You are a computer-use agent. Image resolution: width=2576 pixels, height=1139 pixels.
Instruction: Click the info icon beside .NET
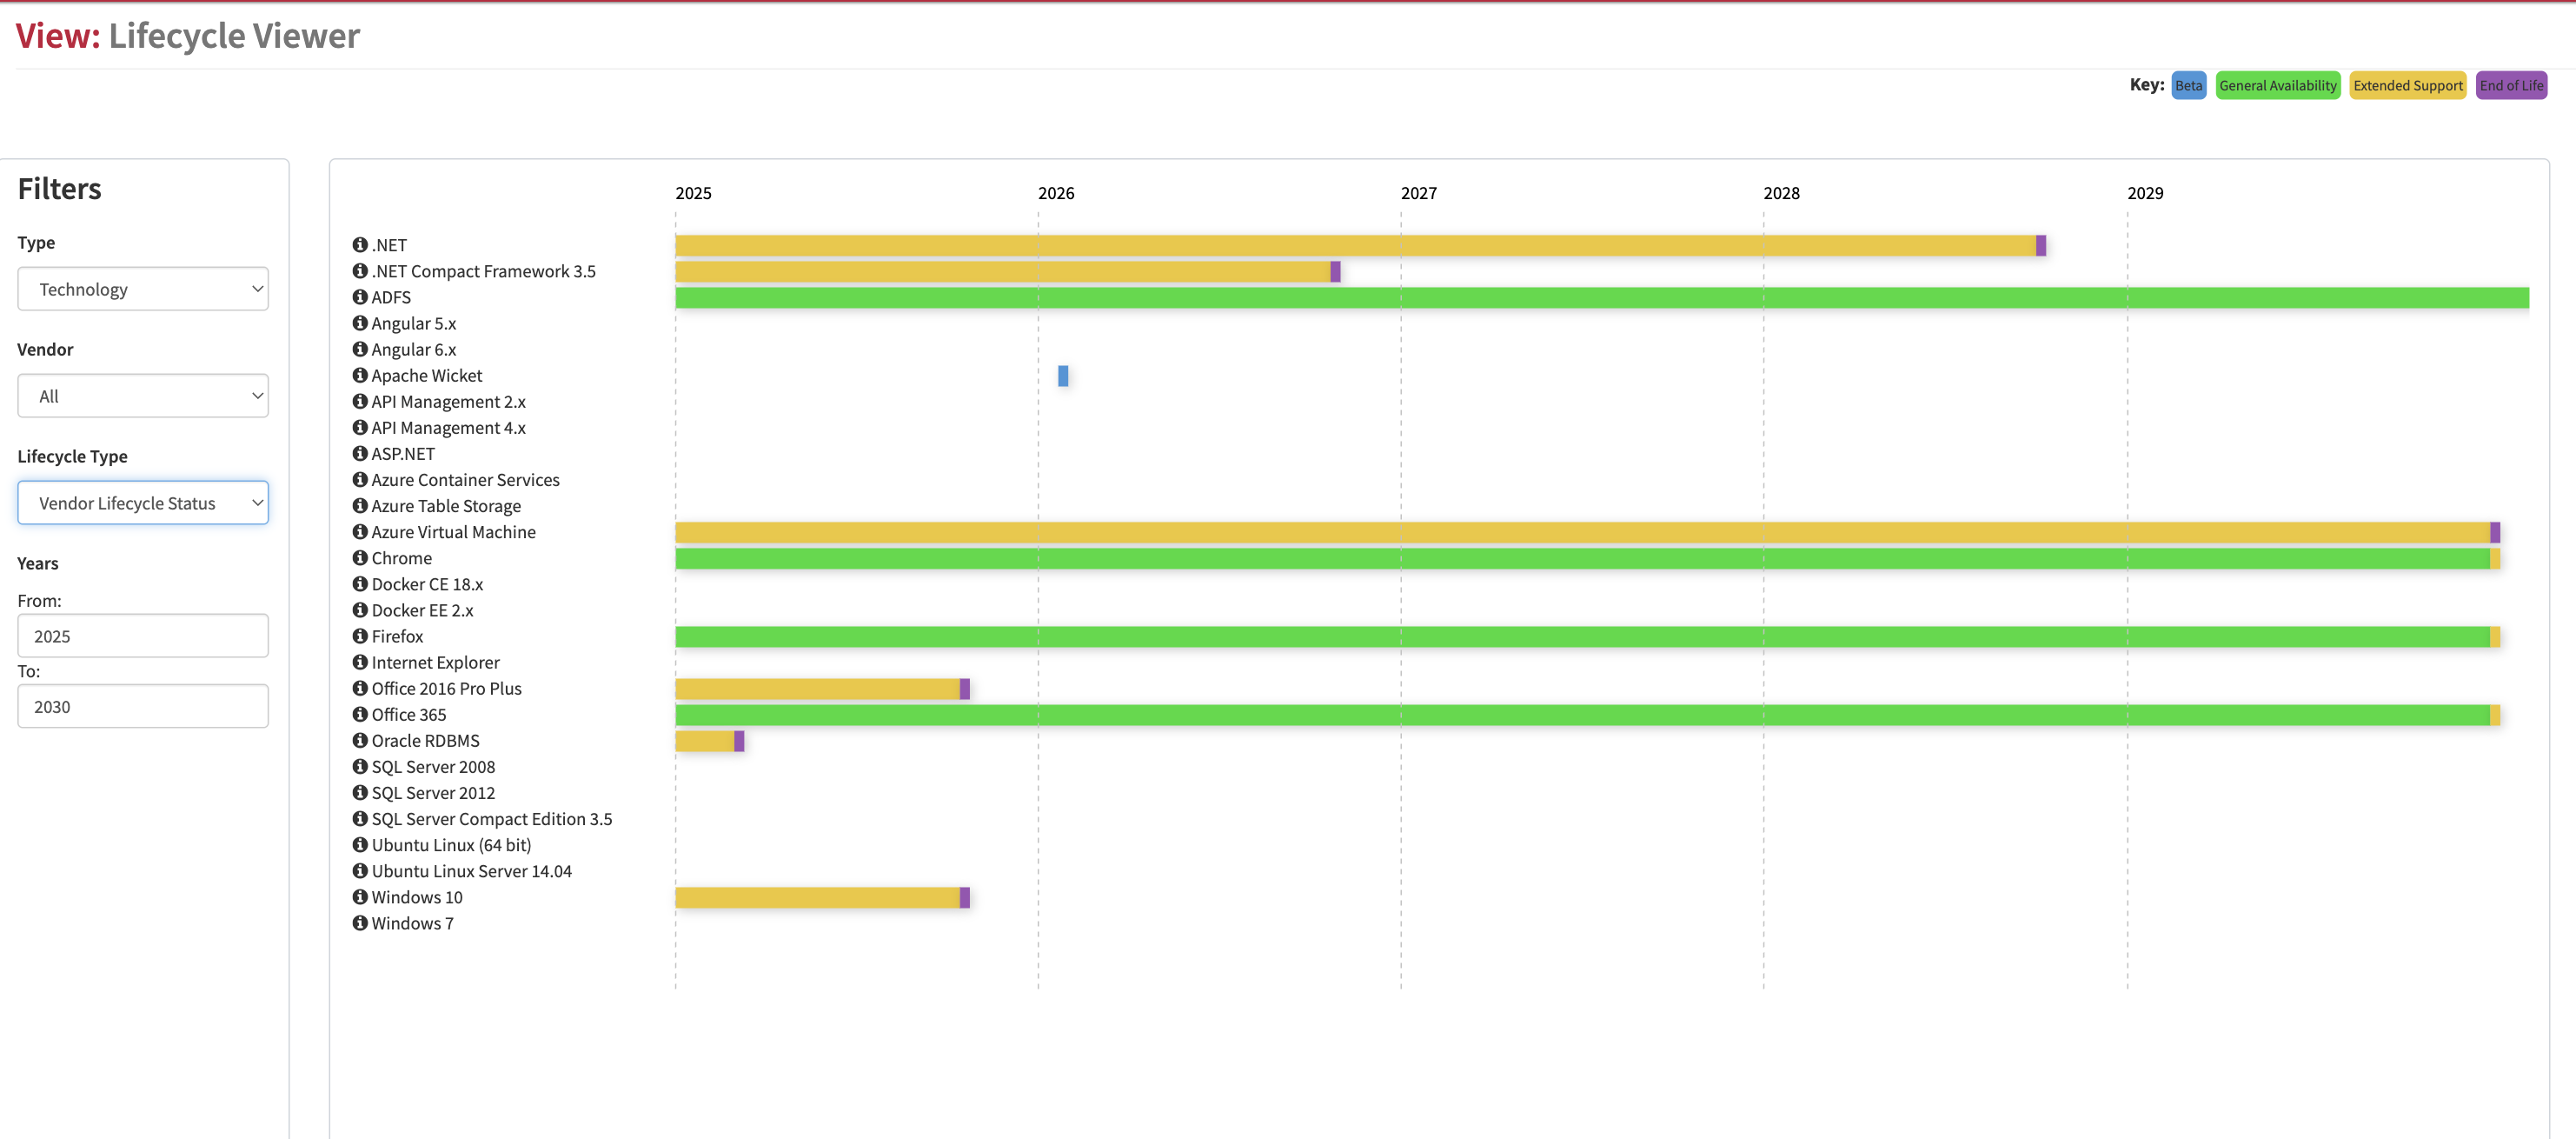click(360, 245)
